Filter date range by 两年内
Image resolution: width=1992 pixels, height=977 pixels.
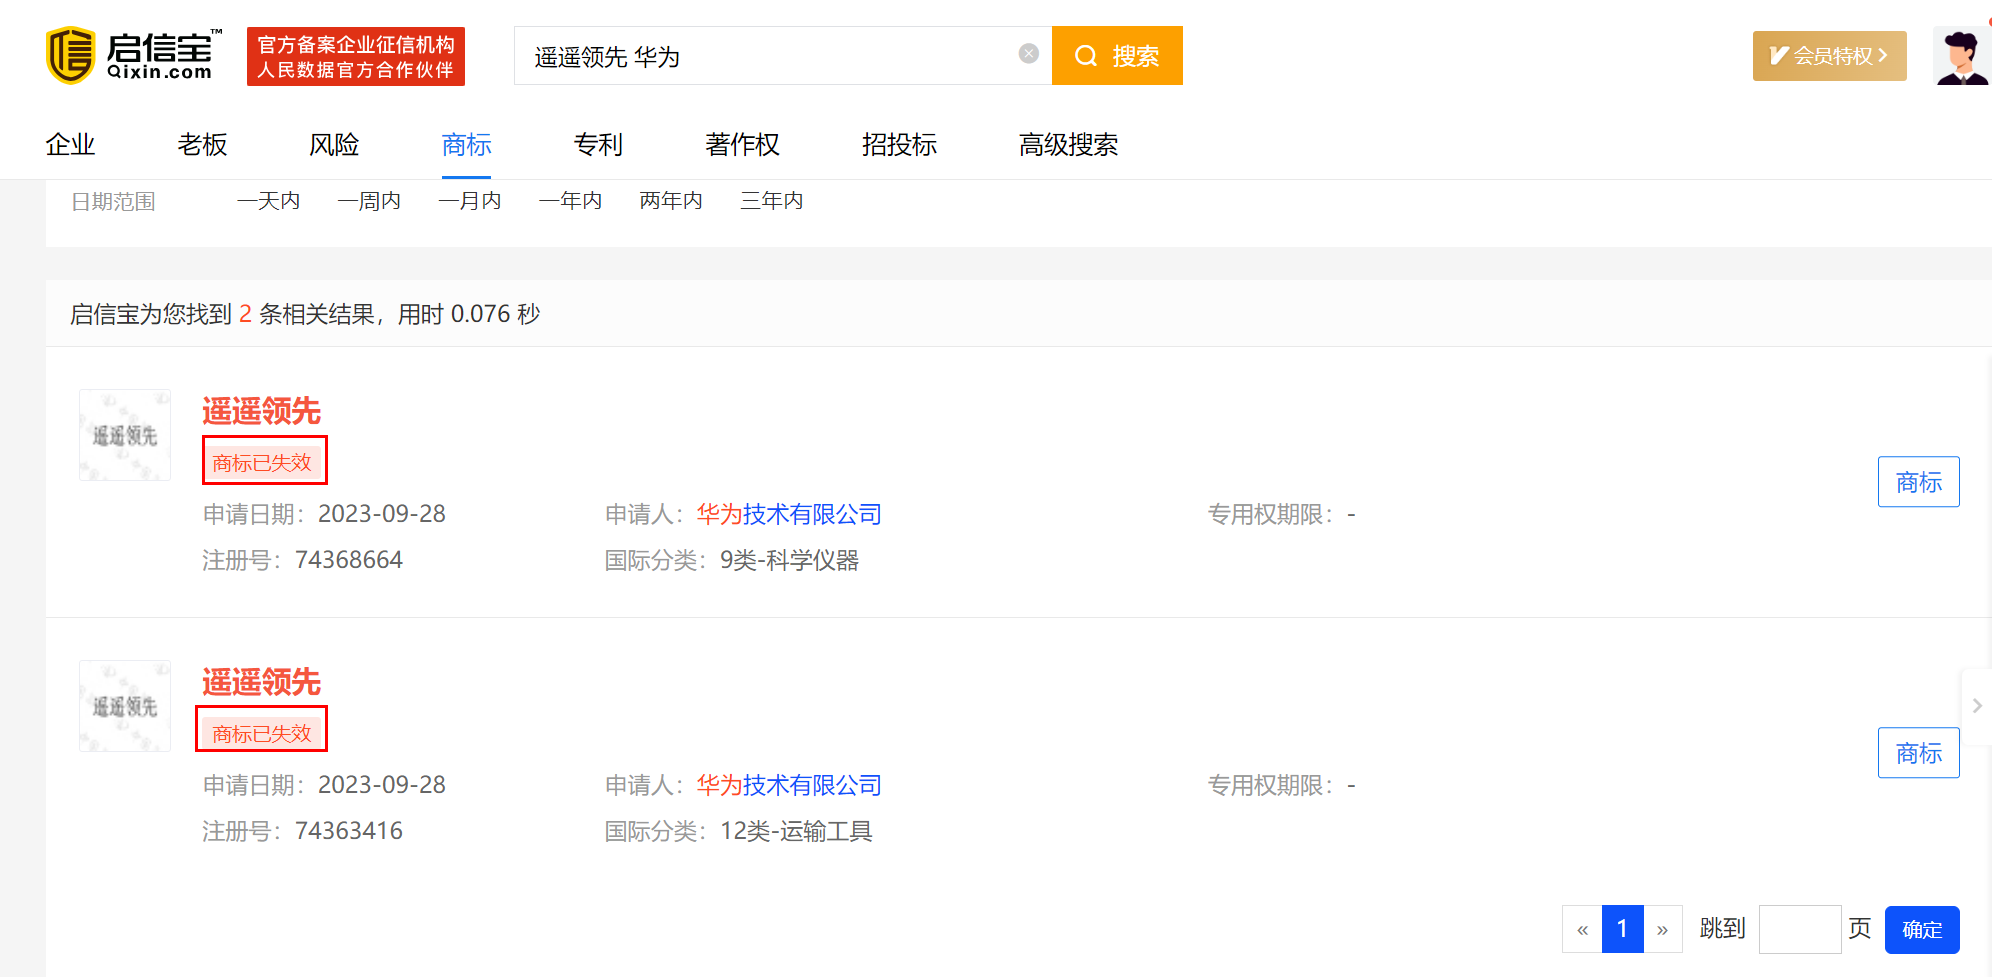click(671, 201)
